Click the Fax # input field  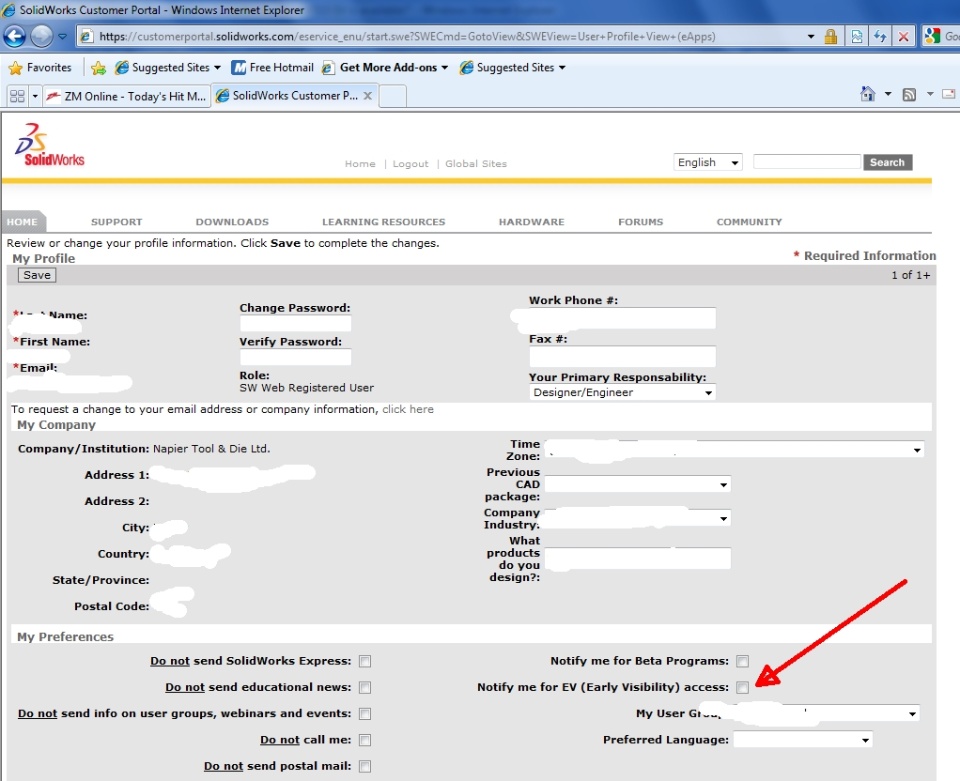tap(622, 356)
